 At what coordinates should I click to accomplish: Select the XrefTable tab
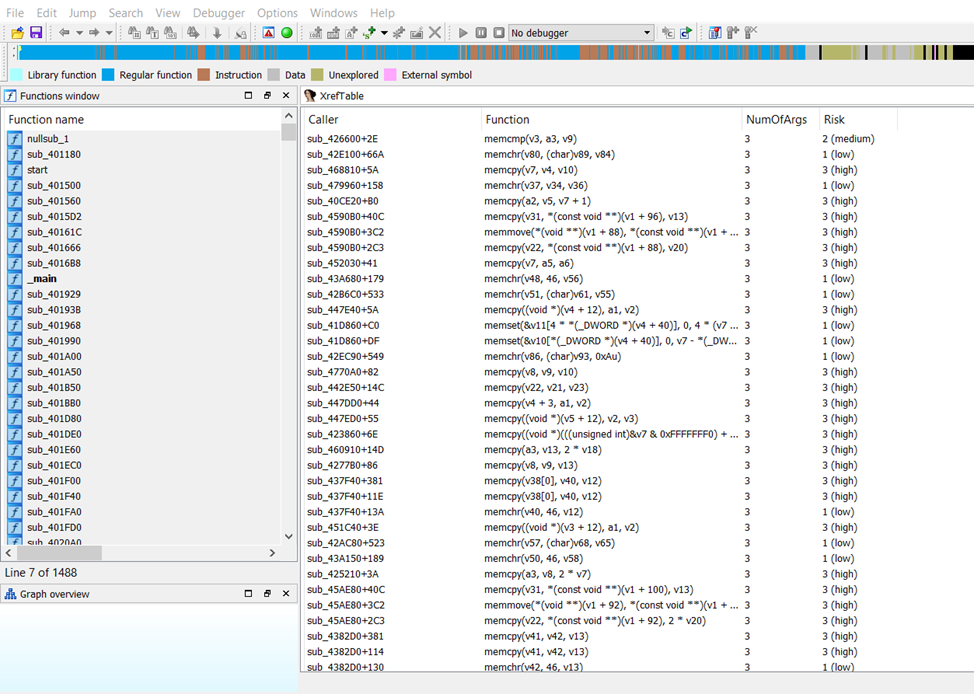click(x=334, y=96)
